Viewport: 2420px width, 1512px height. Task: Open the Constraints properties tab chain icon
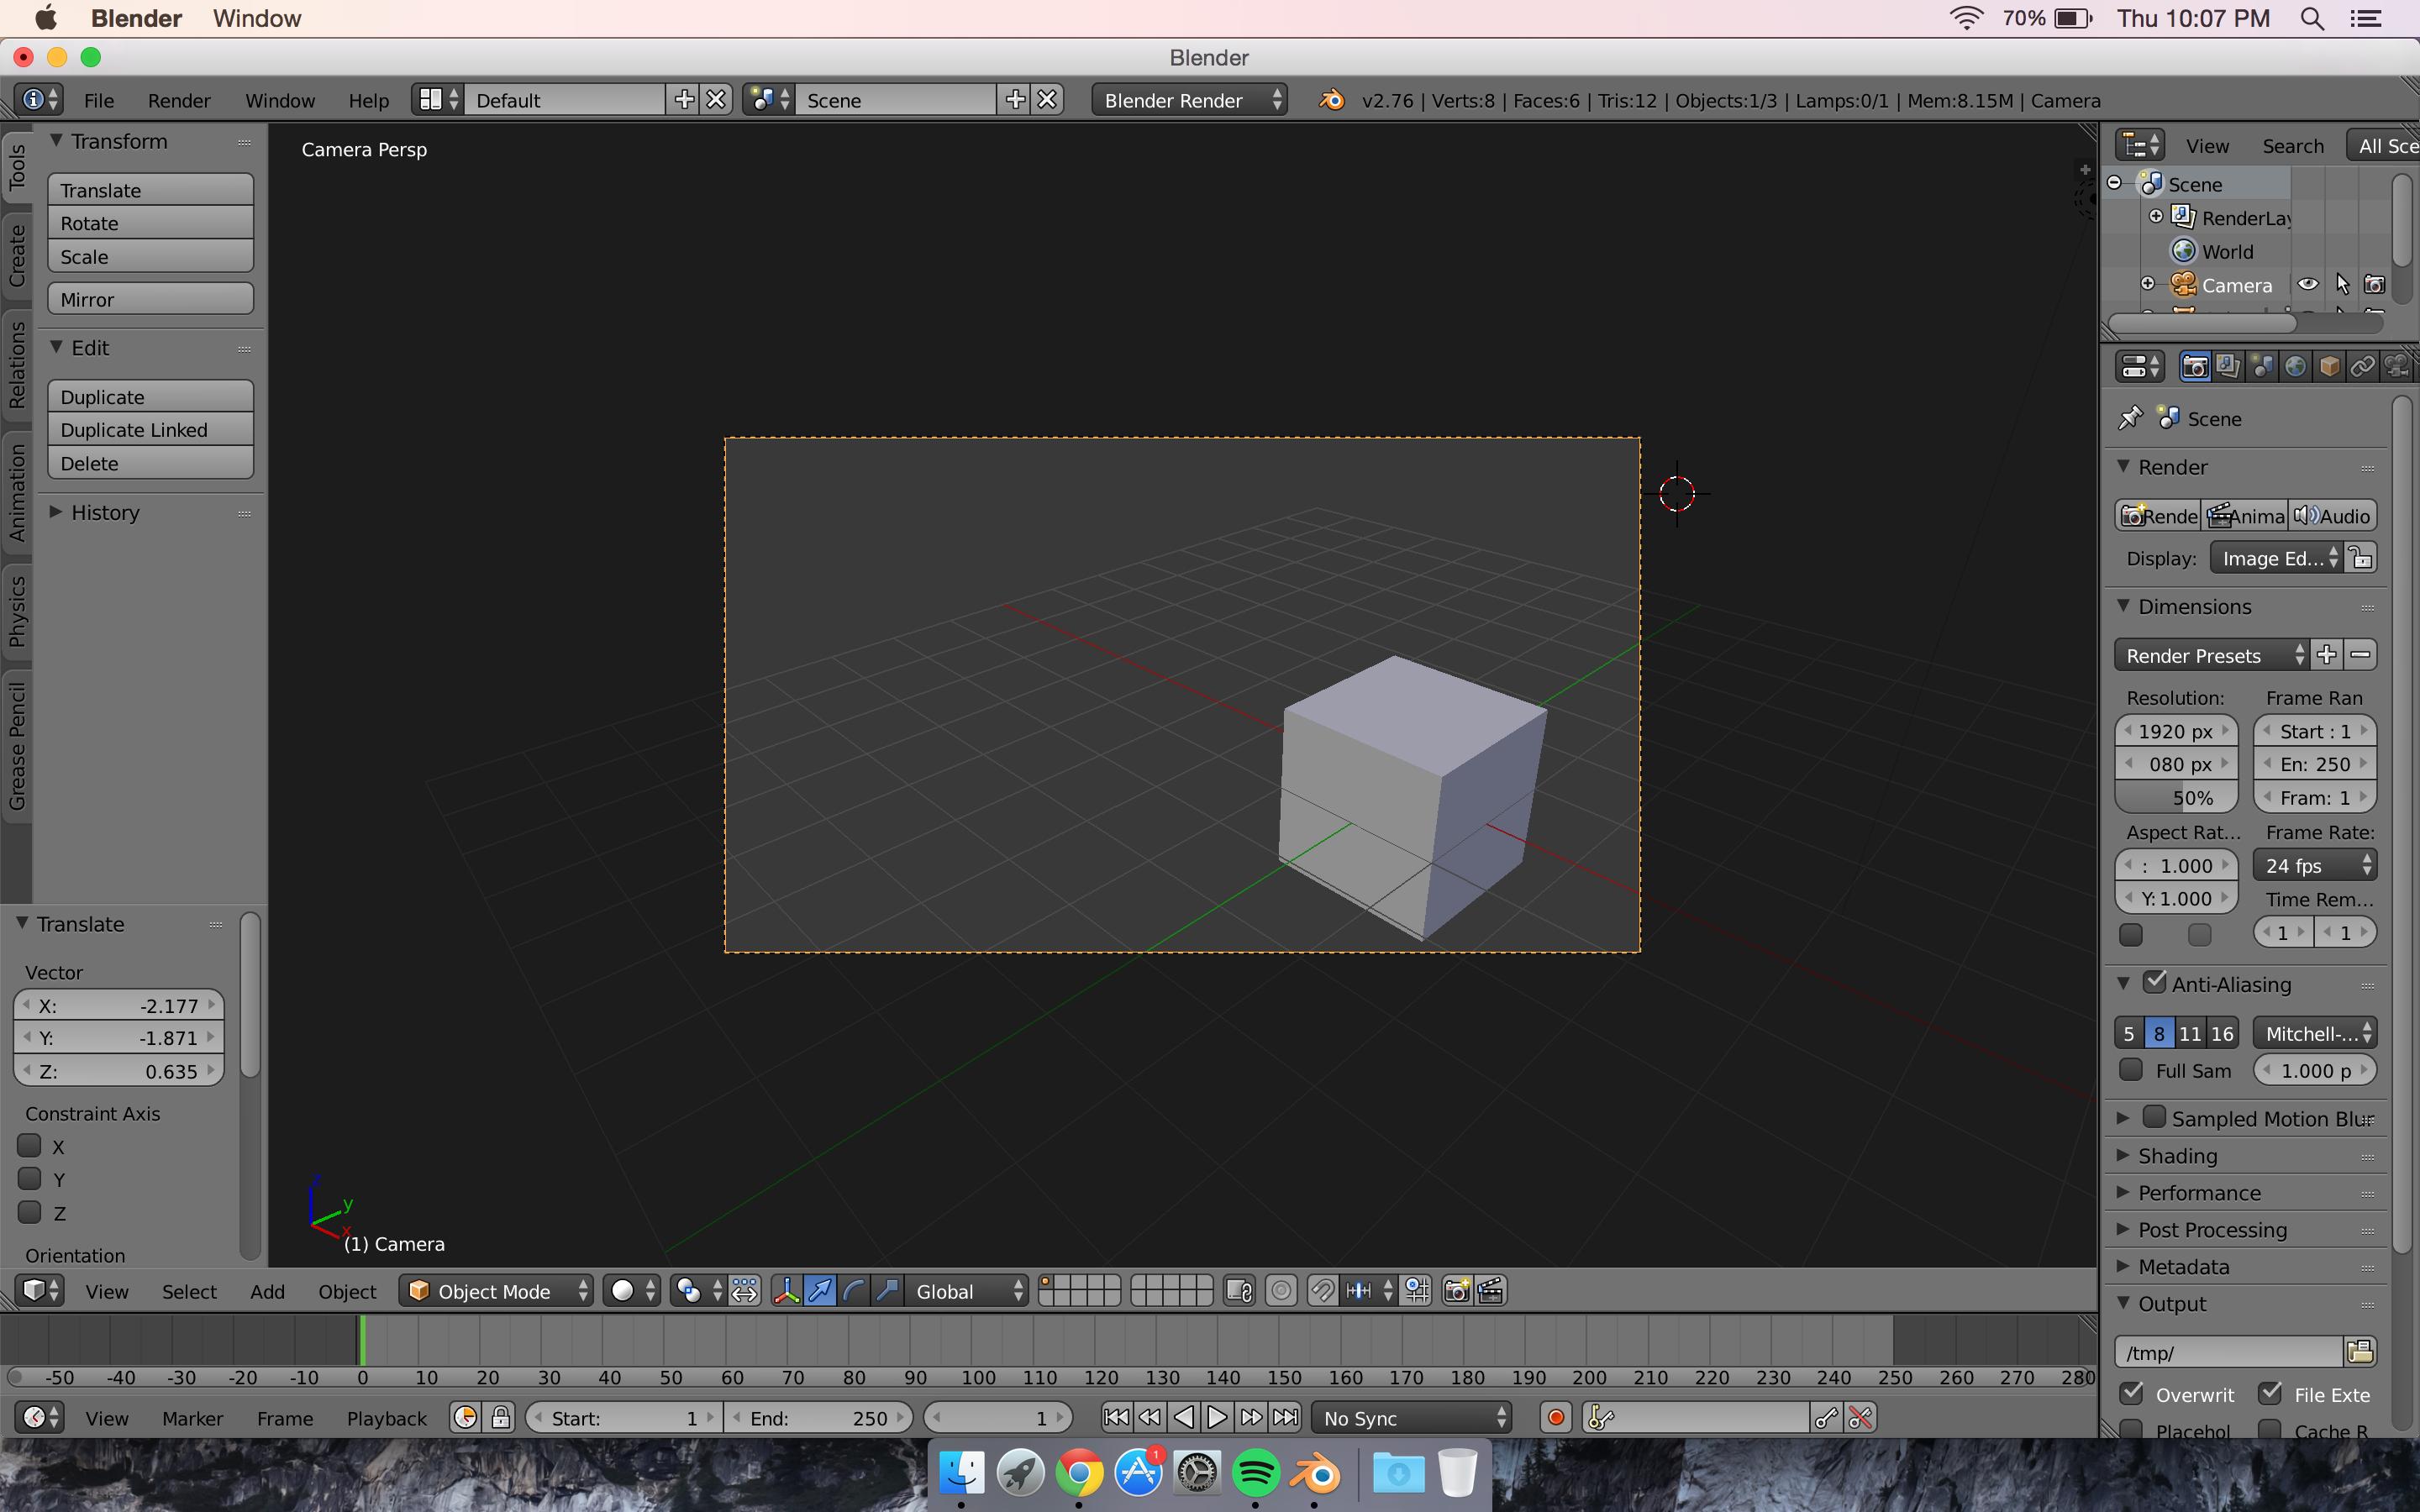click(2363, 367)
